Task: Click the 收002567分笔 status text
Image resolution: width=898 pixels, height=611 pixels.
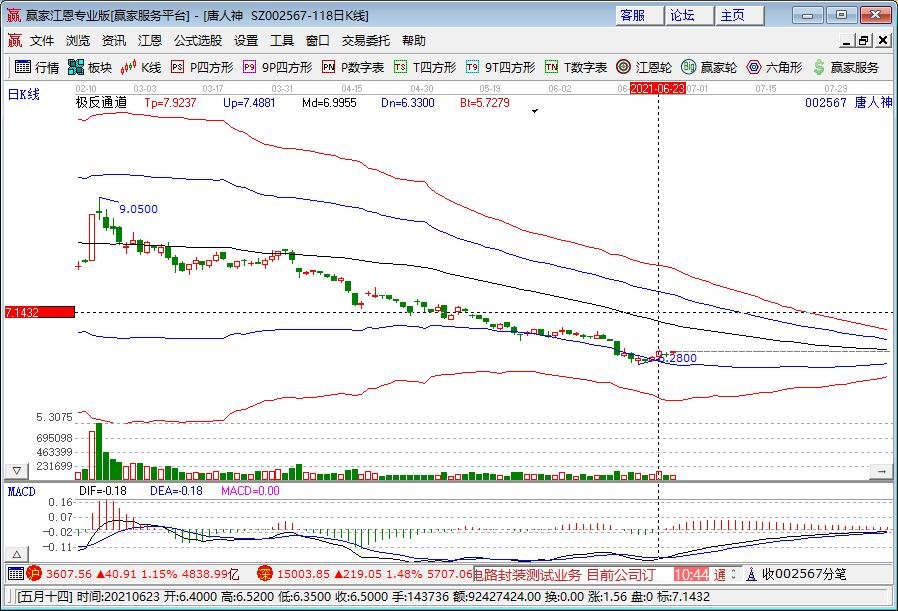Action: (x=804, y=574)
